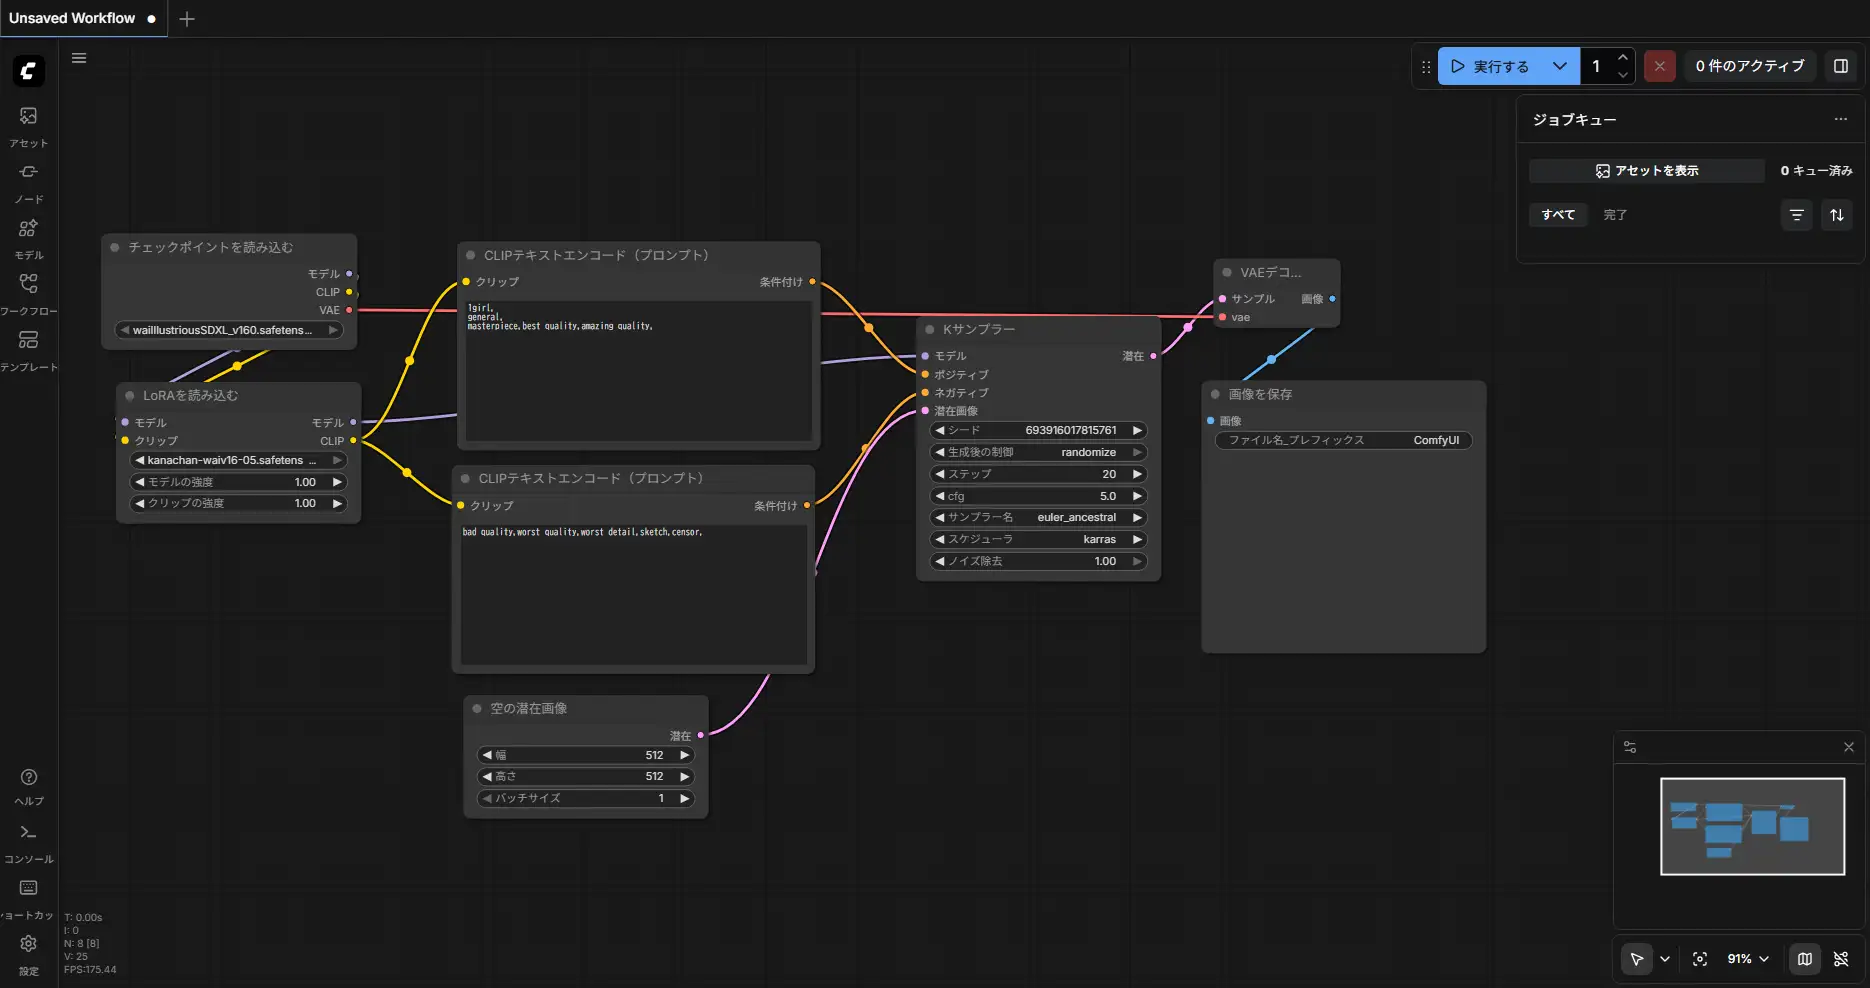1870x988 pixels.
Task: Switch to the 完了 tab in job queue
Action: tap(1614, 215)
